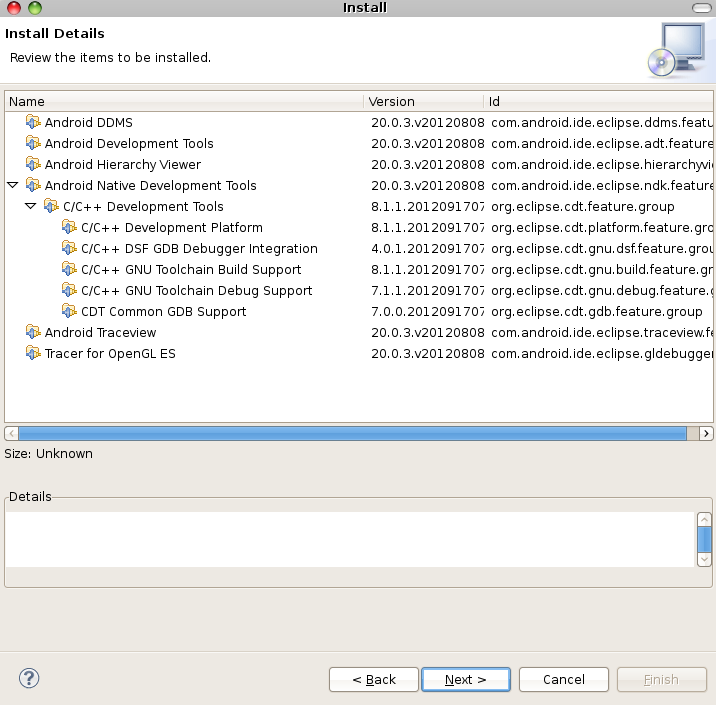Click the GNU Toolchain Build Support icon
The width and height of the screenshot is (716, 705).
coord(69,269)
